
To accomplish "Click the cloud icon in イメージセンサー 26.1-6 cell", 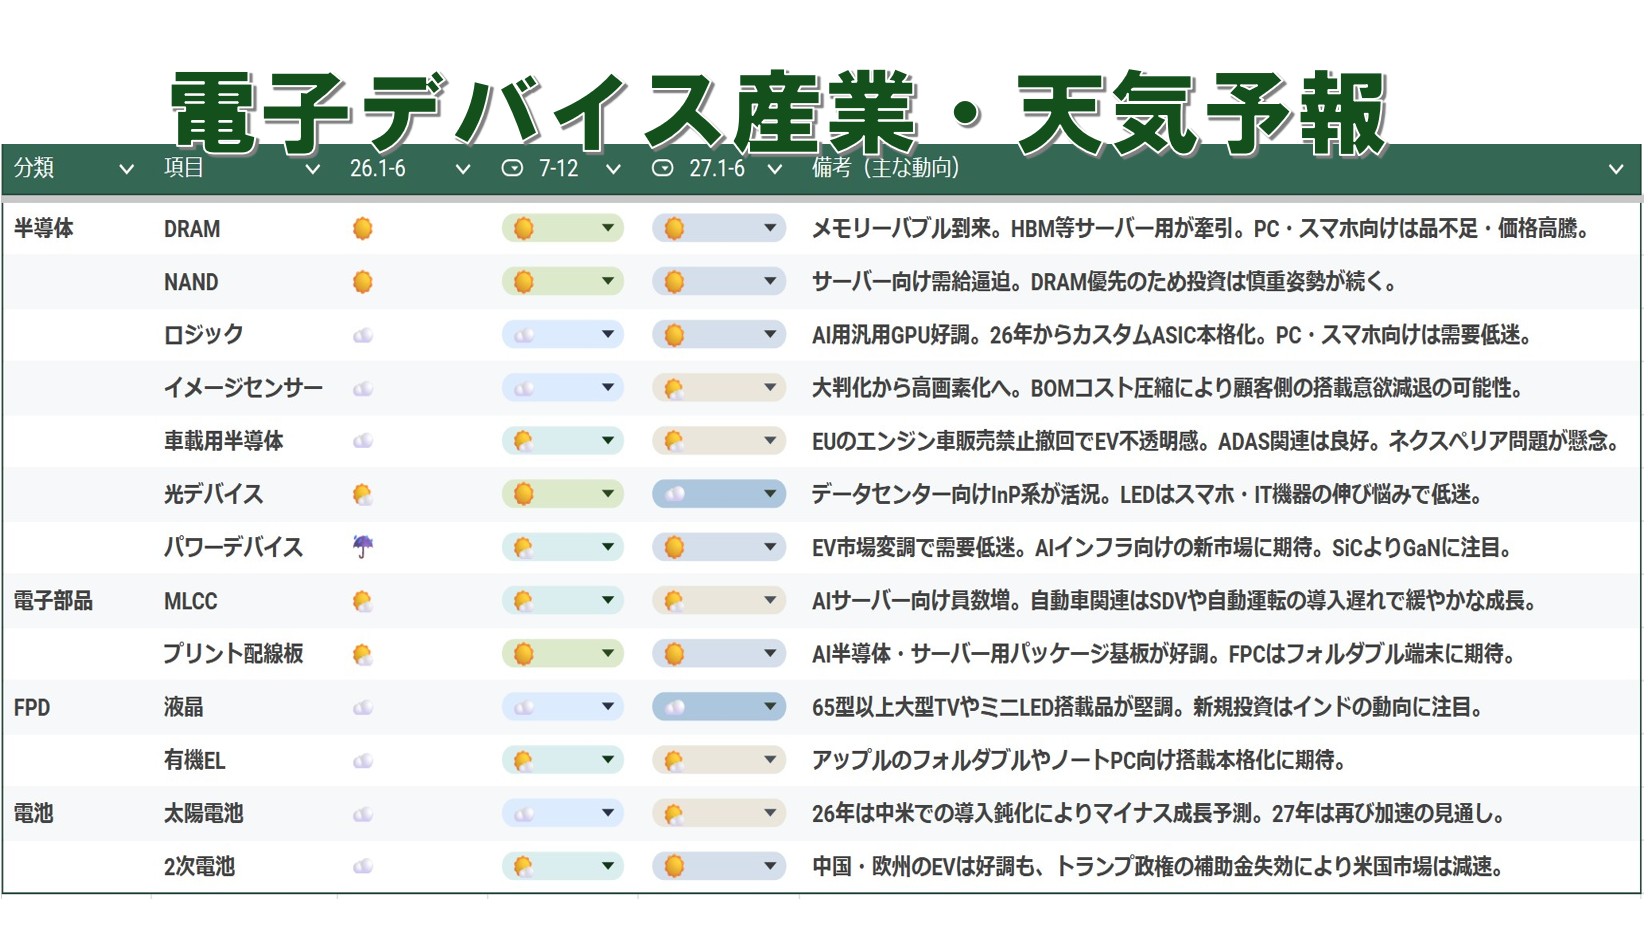I will 363,388.
